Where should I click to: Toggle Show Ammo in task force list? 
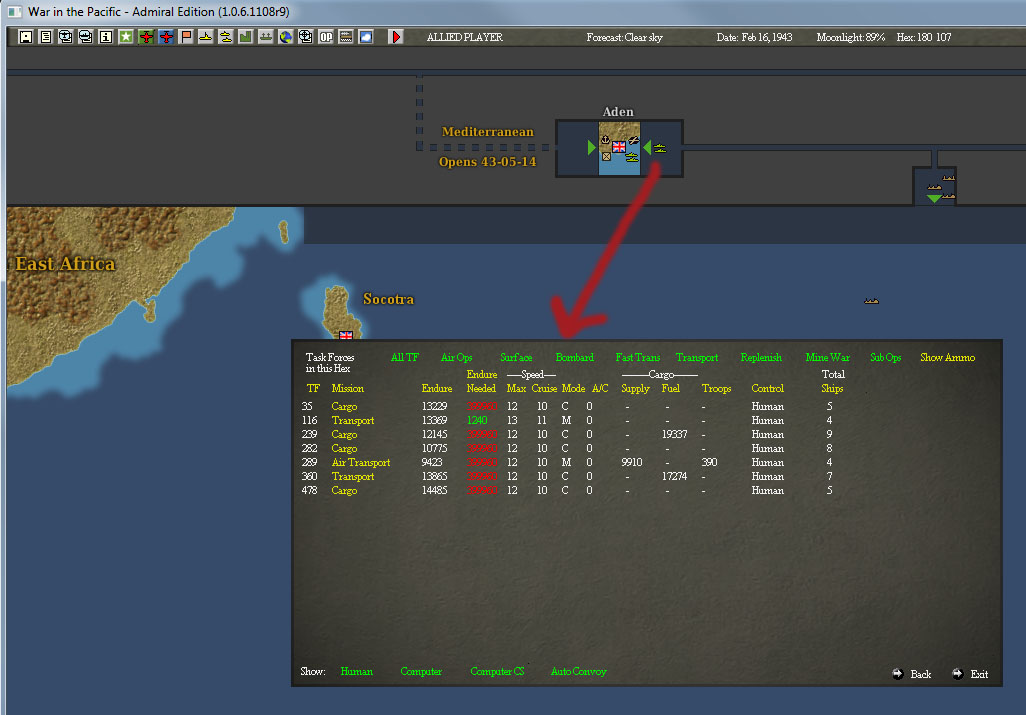(x=947, y=358)
